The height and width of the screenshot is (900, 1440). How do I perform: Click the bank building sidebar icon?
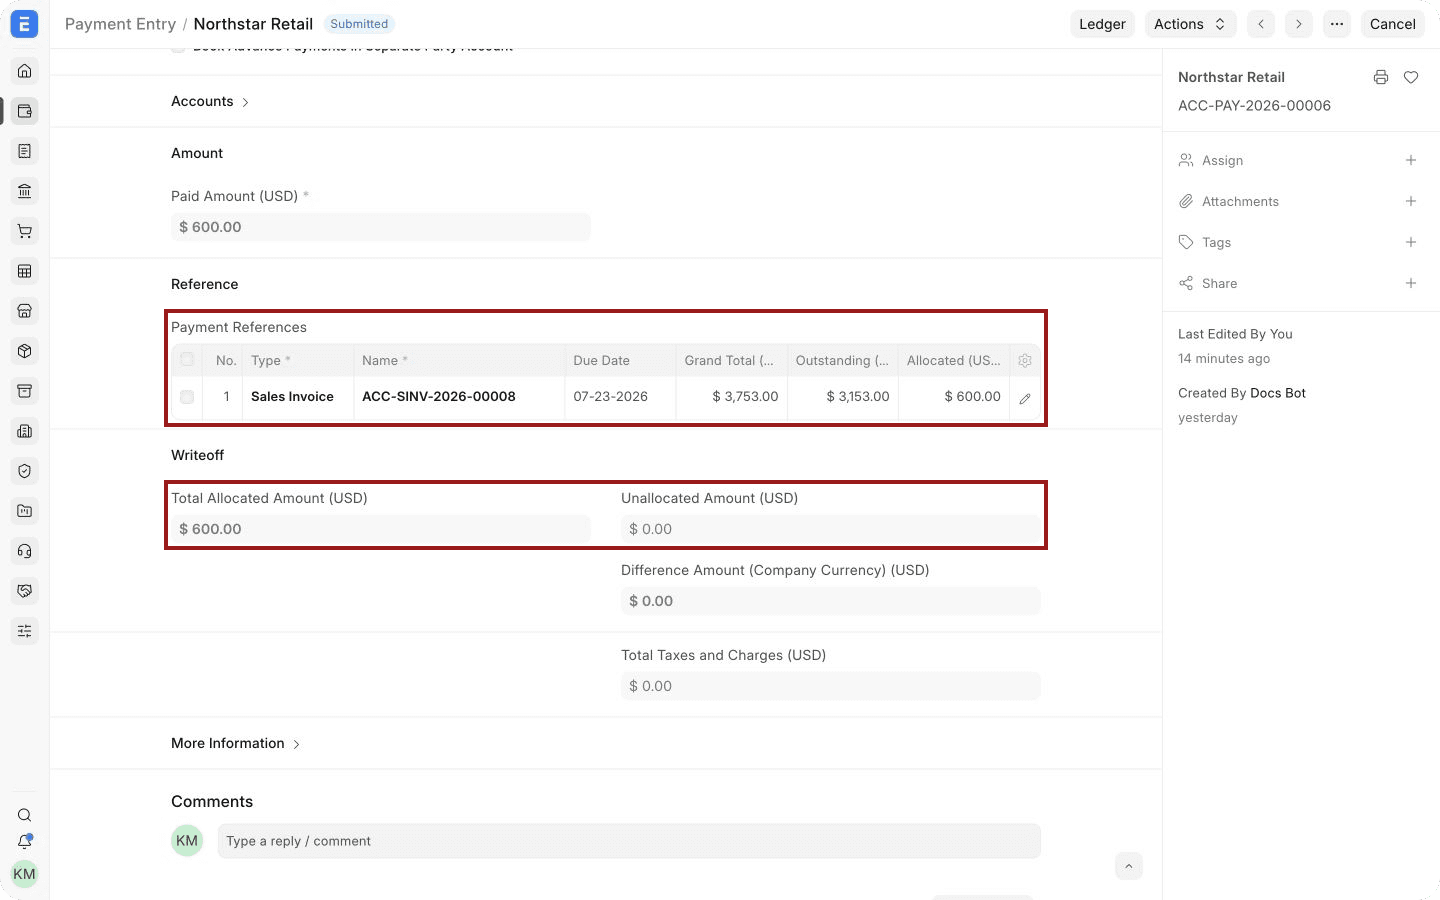click(25, 191)
